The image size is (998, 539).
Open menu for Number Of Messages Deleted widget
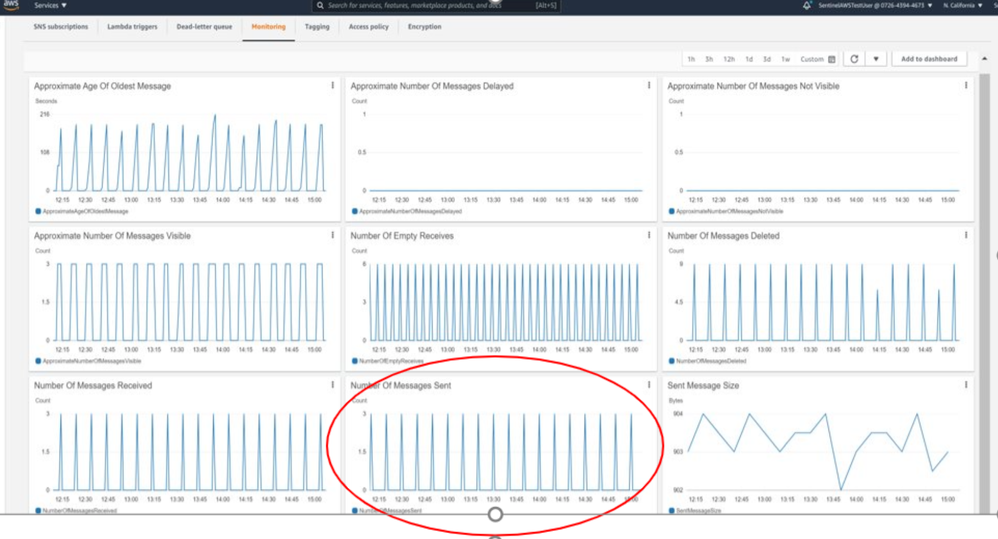coord(966,235)
